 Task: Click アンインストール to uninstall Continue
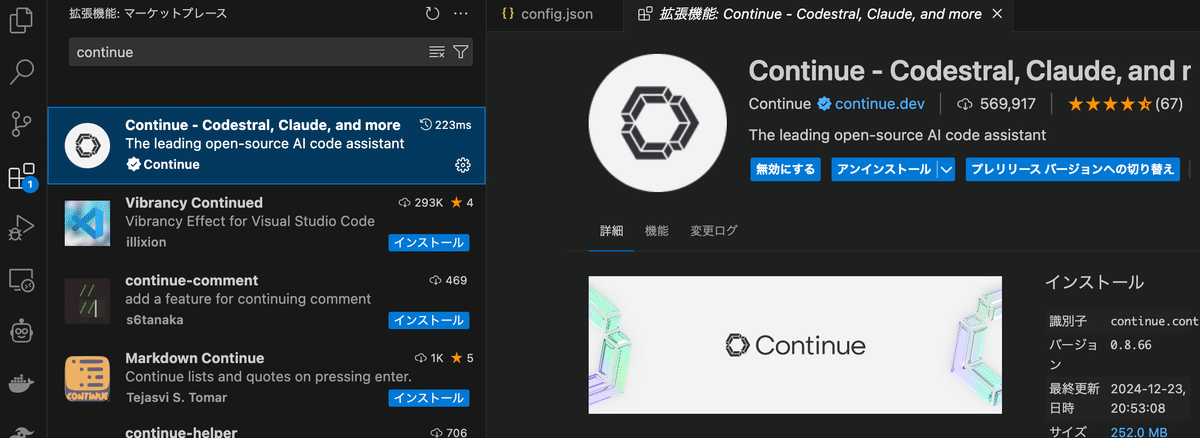(x=883, y=169)
